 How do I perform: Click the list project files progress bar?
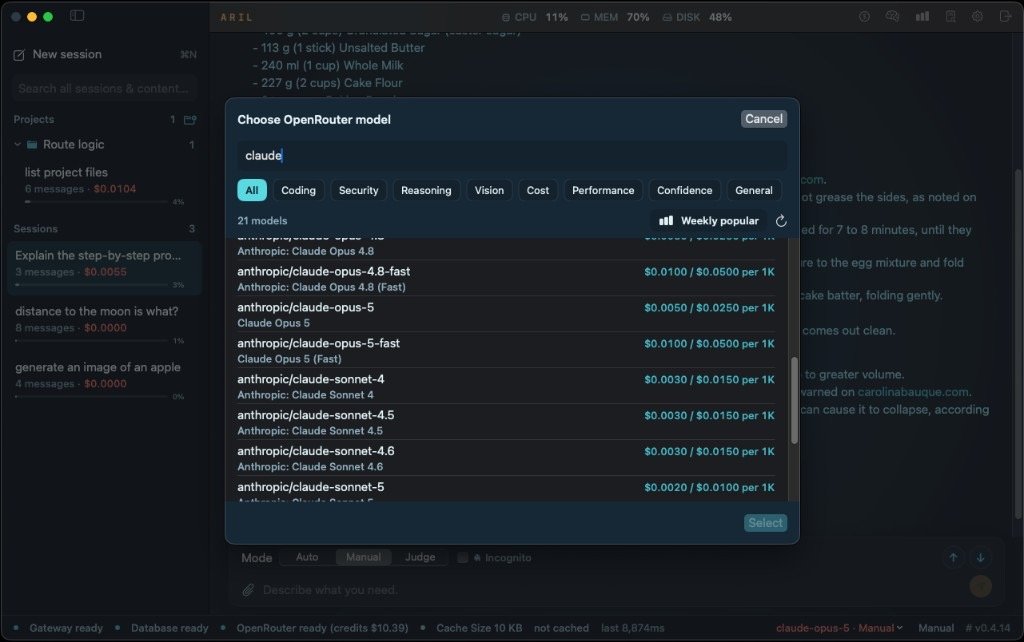[x=95, y=202]
